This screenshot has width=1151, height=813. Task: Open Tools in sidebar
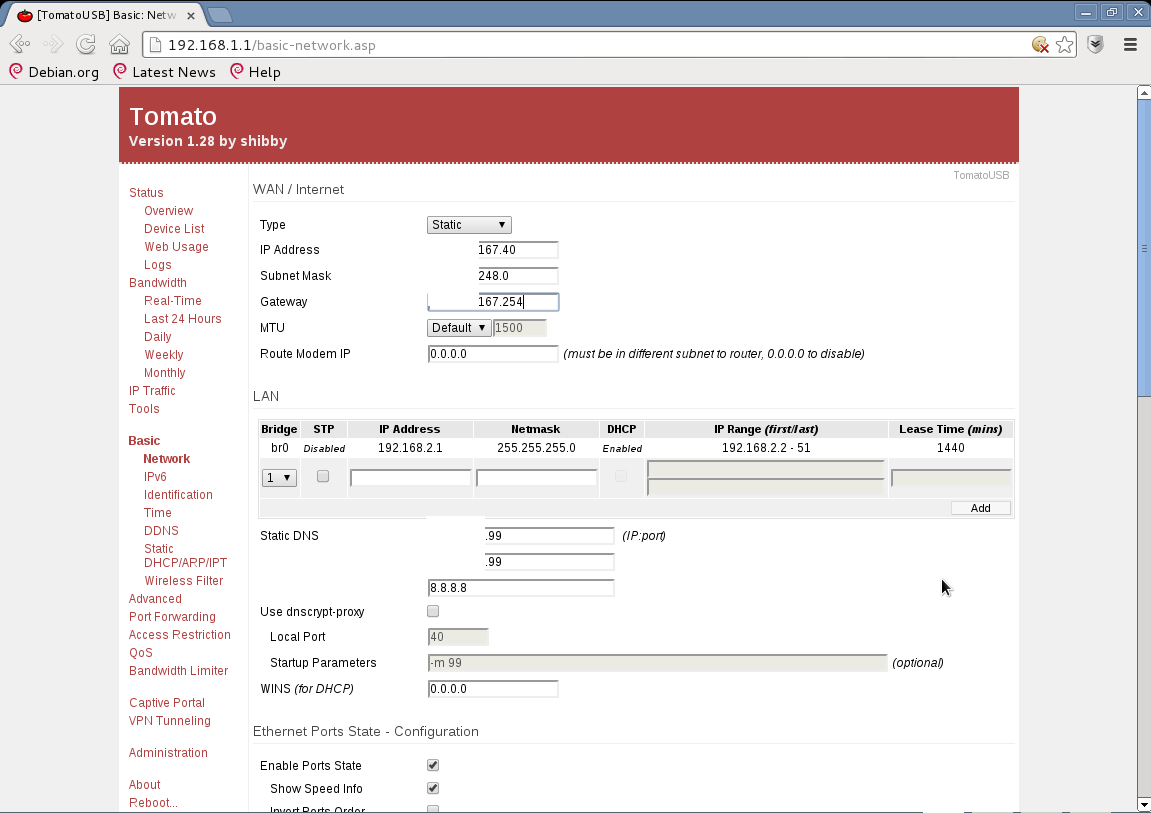pos(144,409)
